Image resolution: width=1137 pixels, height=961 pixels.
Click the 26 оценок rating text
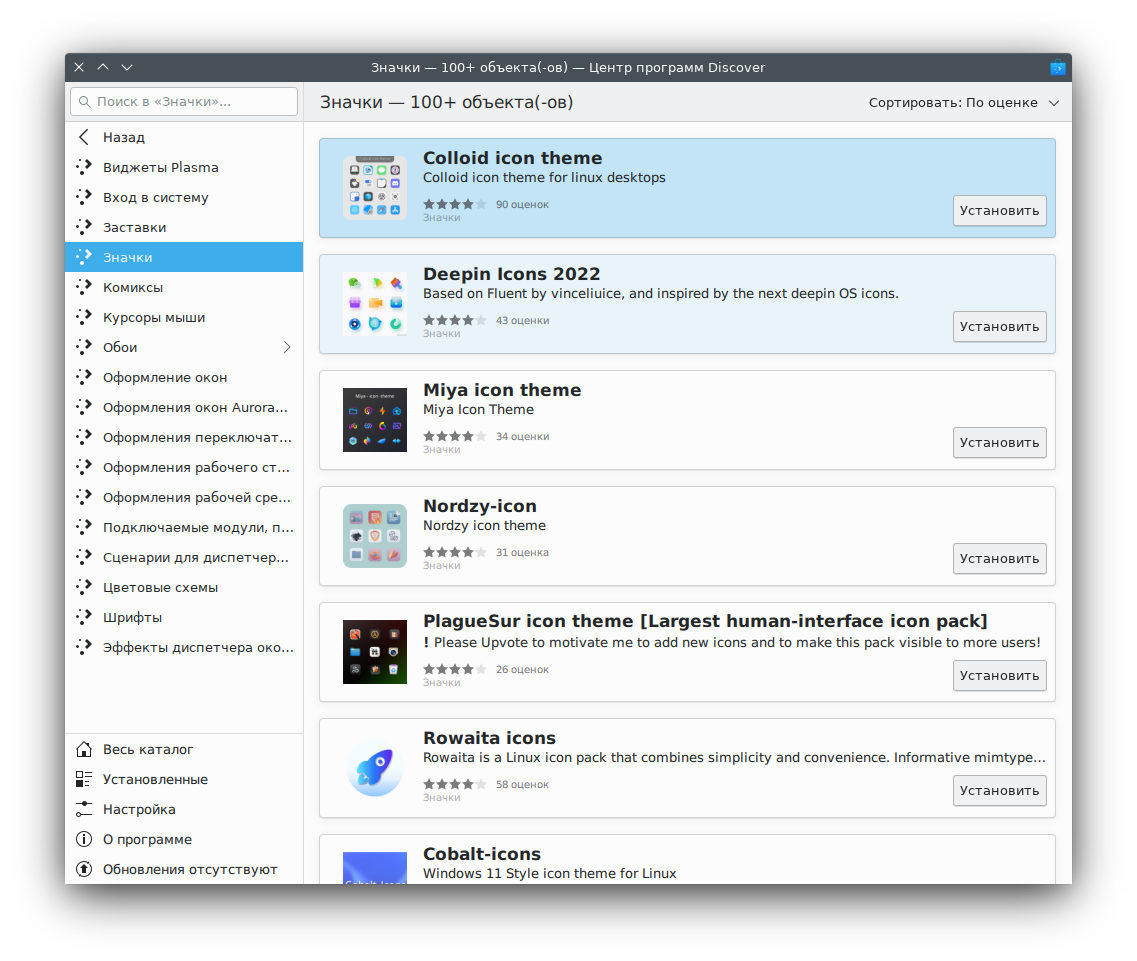pos(522,669)
